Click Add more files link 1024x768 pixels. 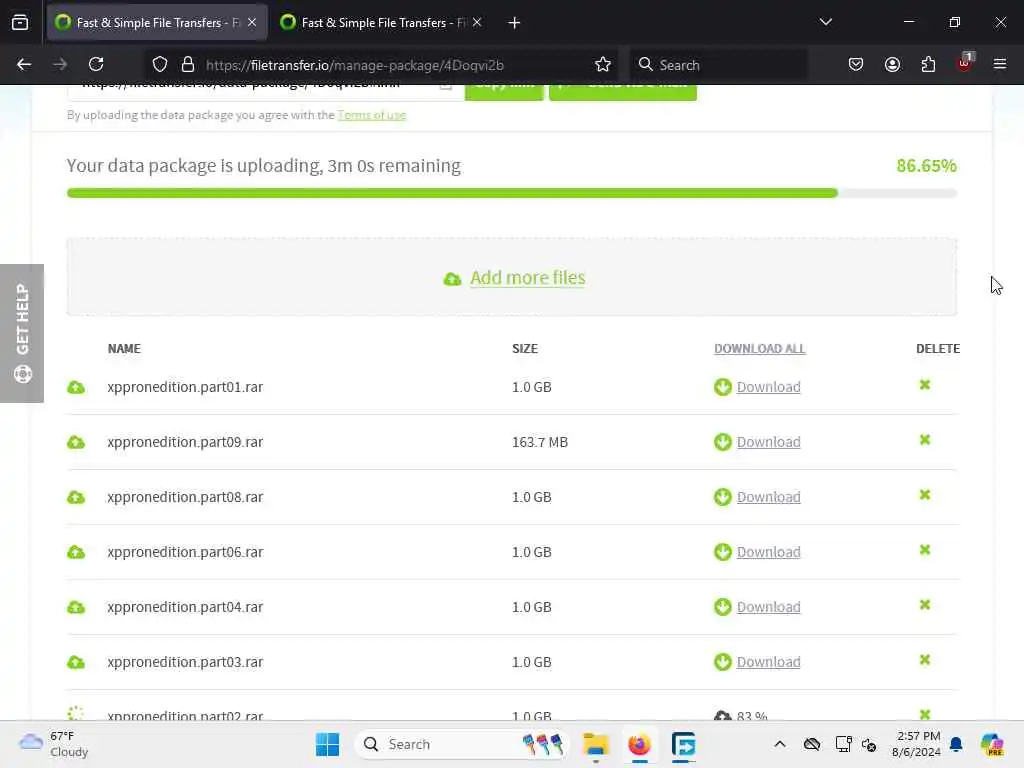(x=528, y=278)
